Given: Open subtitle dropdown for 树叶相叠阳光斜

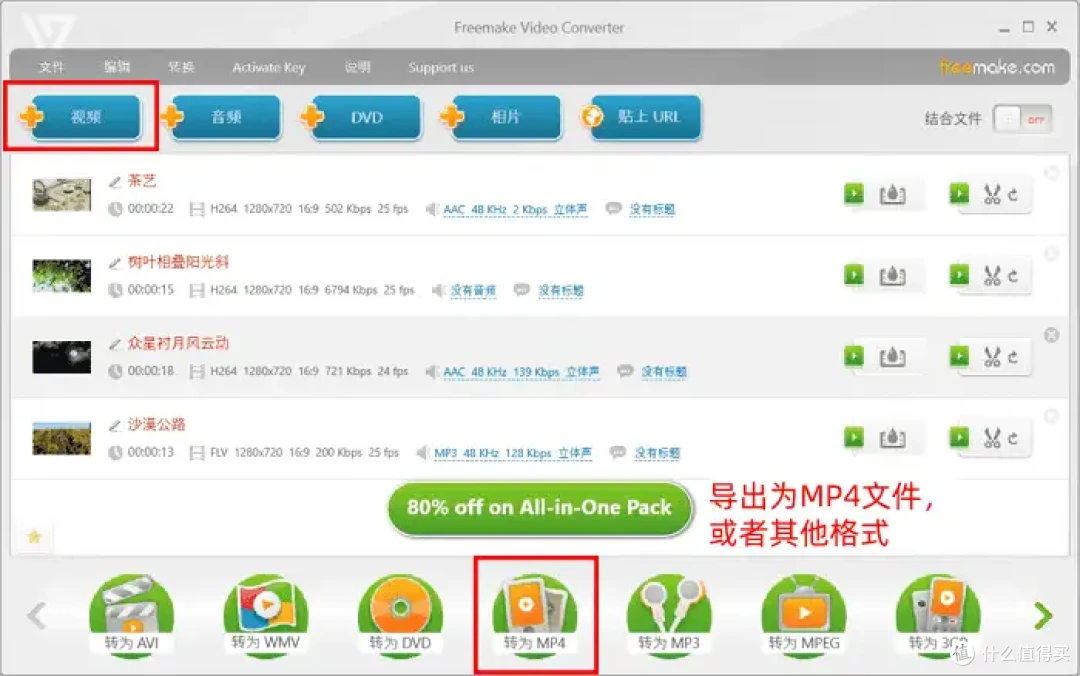Looking at the screenshot, I should (560, 291).
